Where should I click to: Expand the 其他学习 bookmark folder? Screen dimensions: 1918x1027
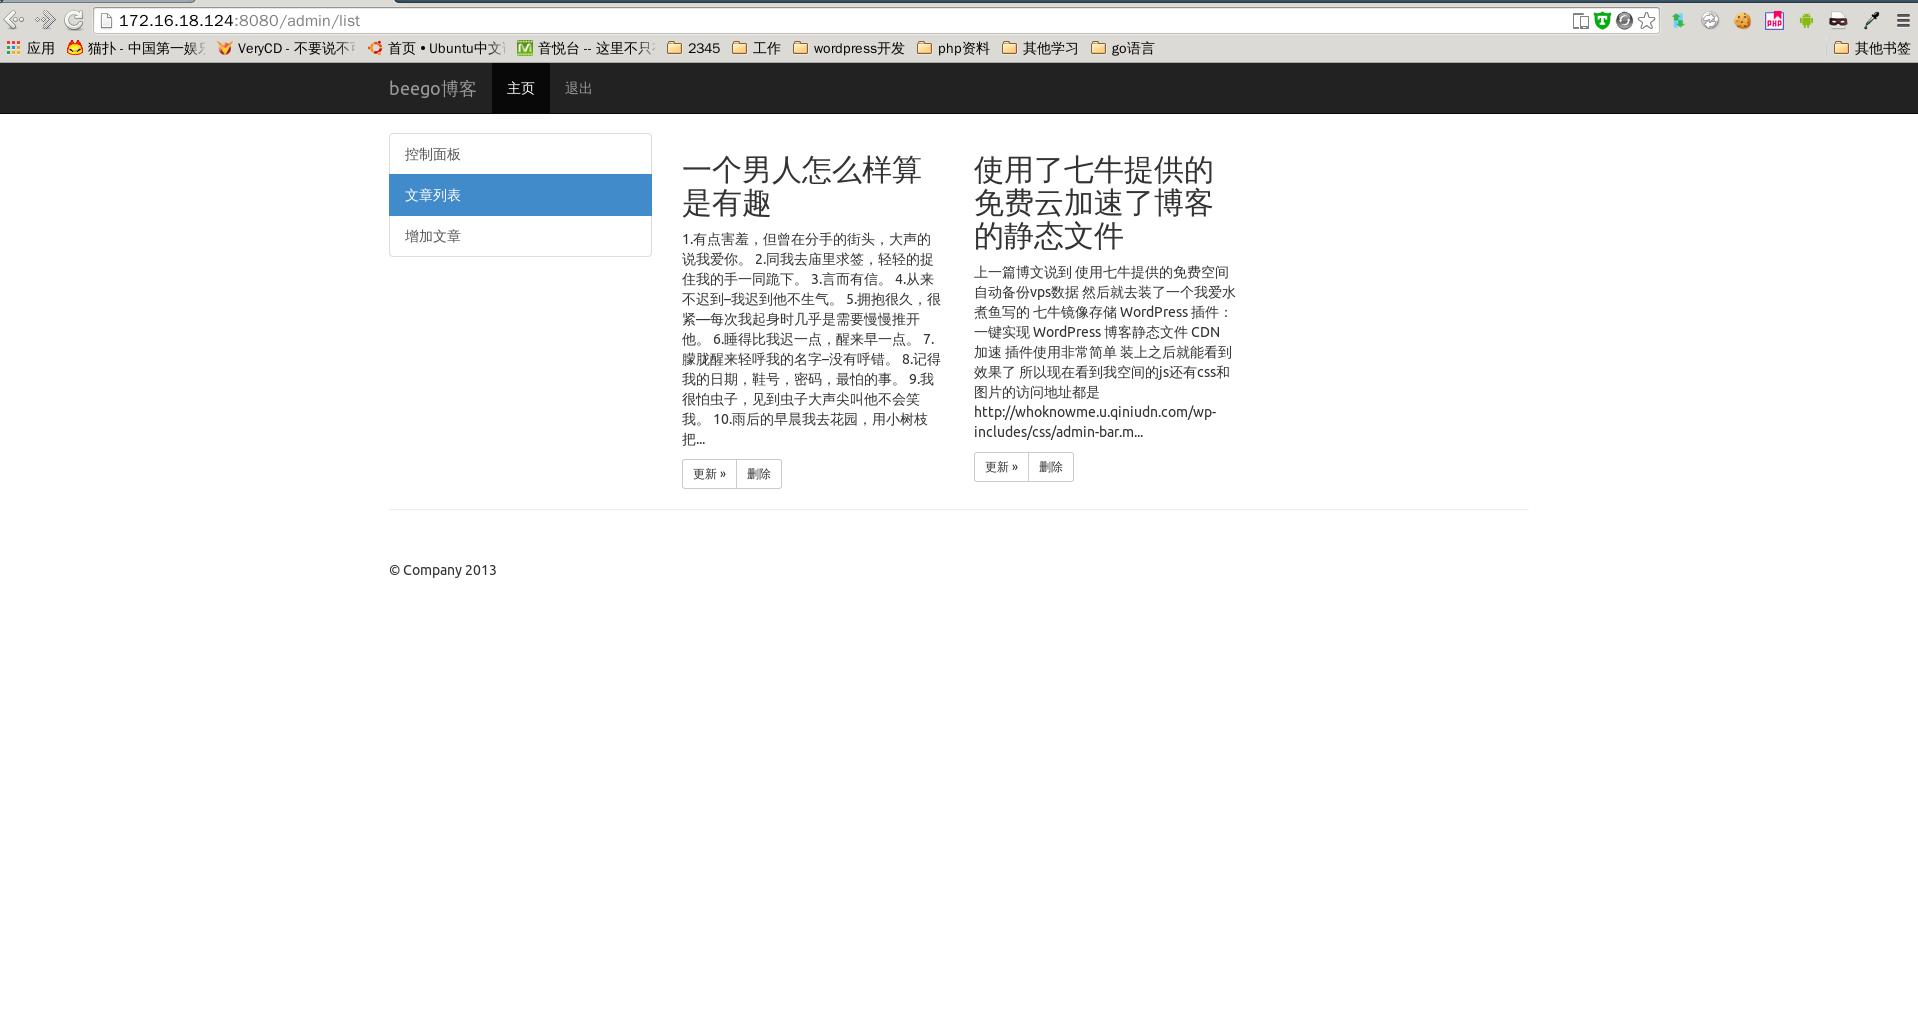click(x=1040, y=48)
